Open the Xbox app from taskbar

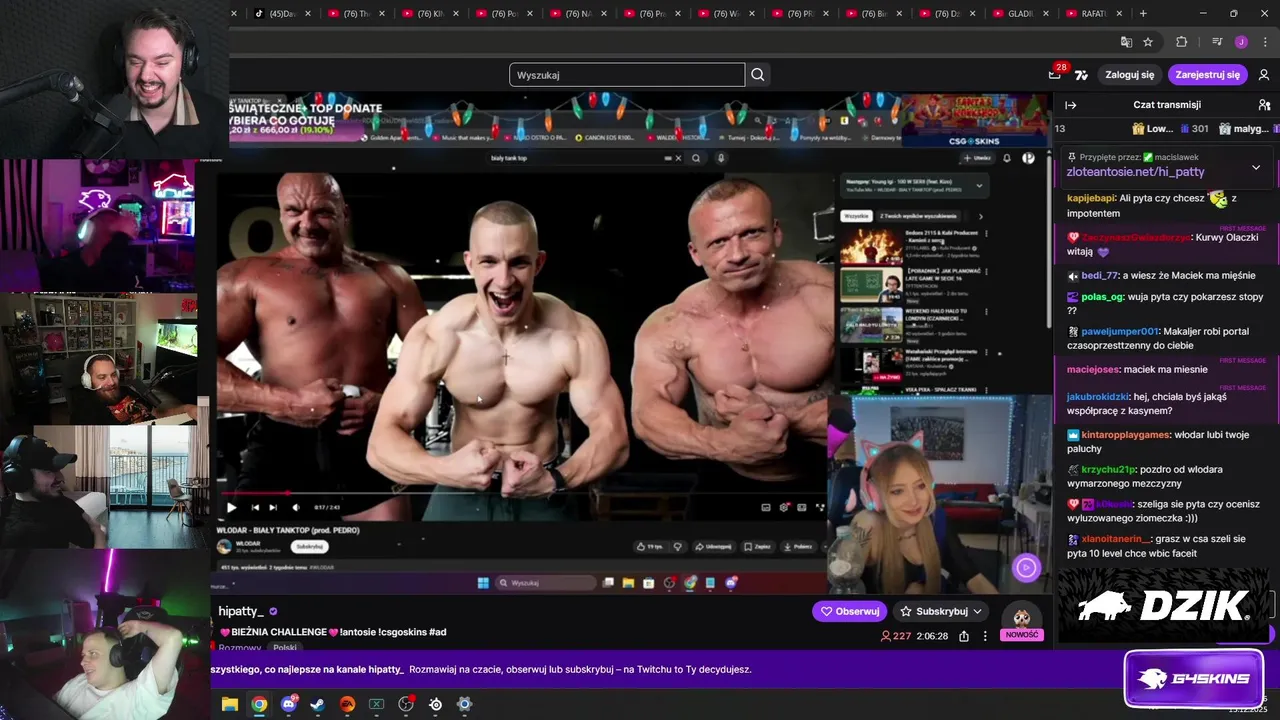click(x=377, y=704)
